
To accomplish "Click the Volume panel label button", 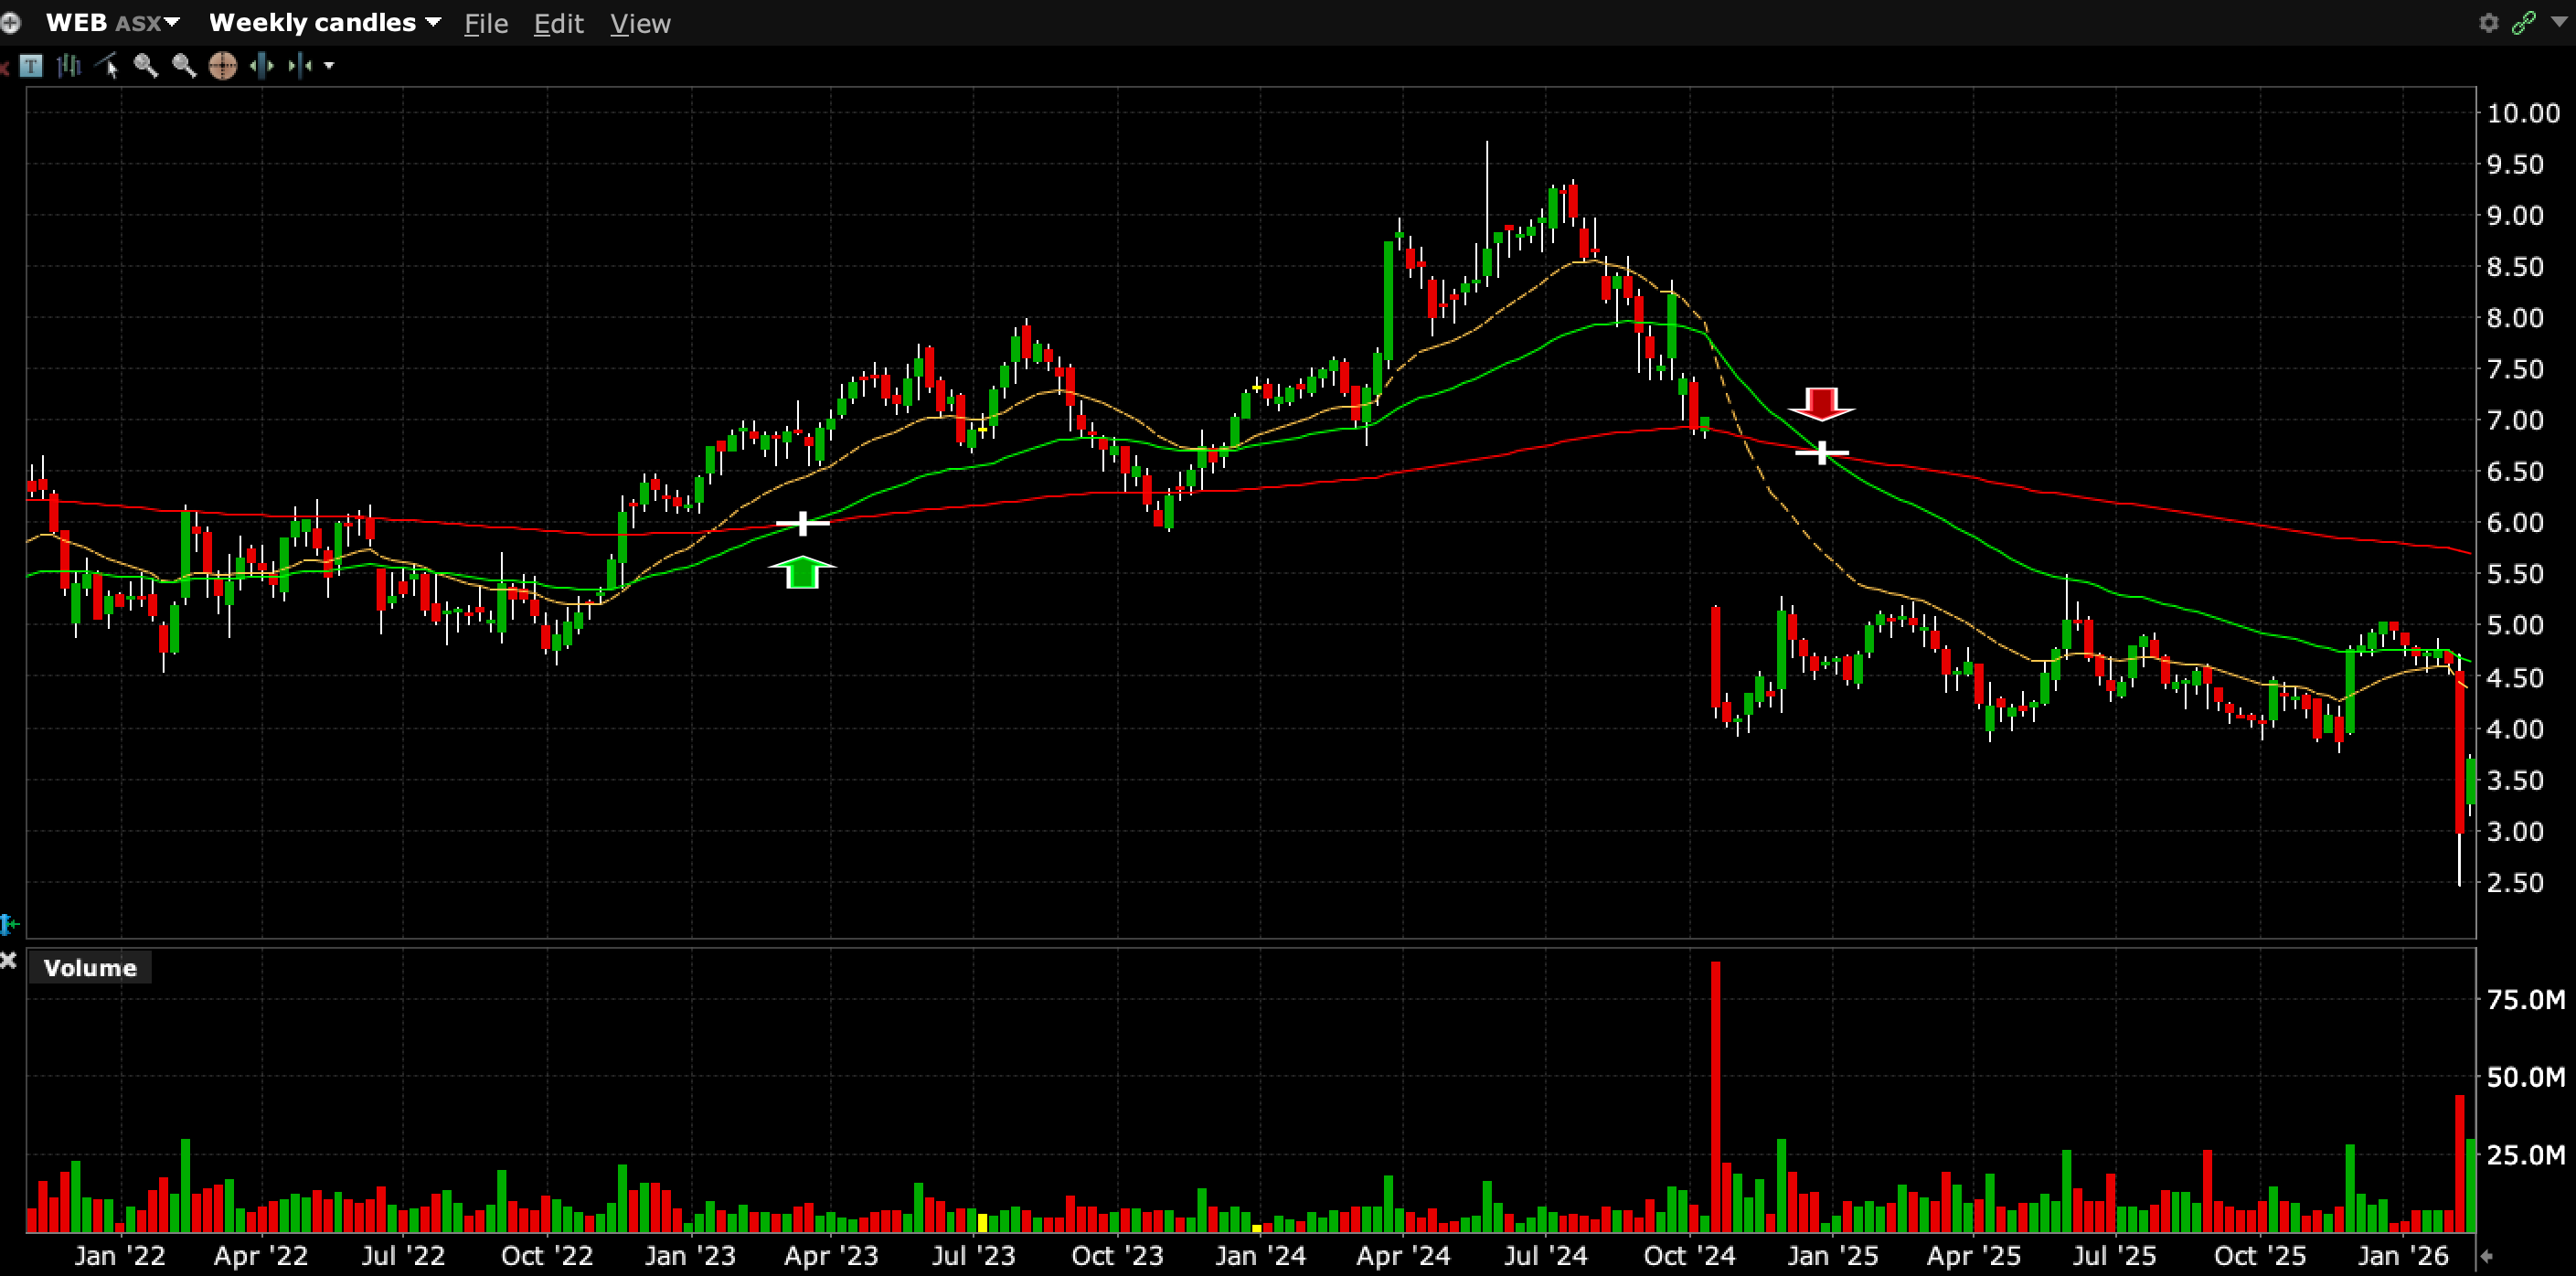I will [x=90, y=967].
